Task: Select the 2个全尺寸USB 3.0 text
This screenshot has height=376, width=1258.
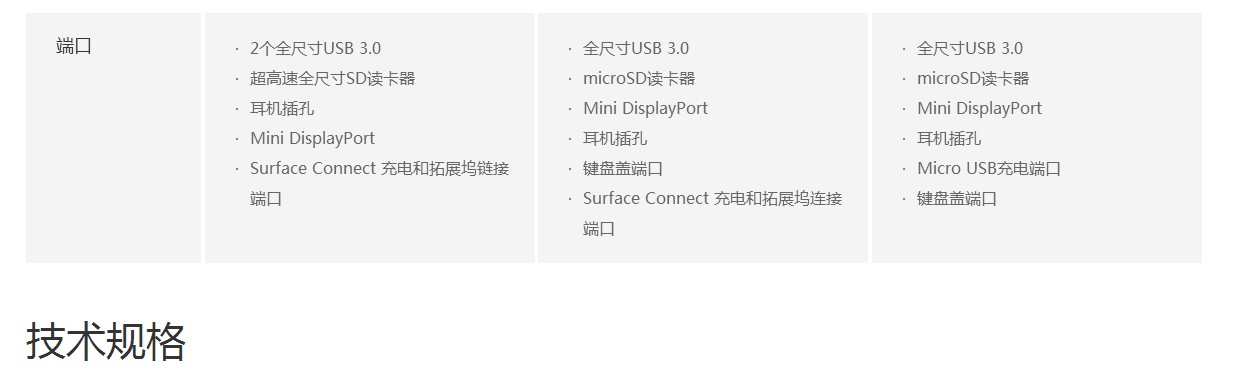Action: [315, 48]
